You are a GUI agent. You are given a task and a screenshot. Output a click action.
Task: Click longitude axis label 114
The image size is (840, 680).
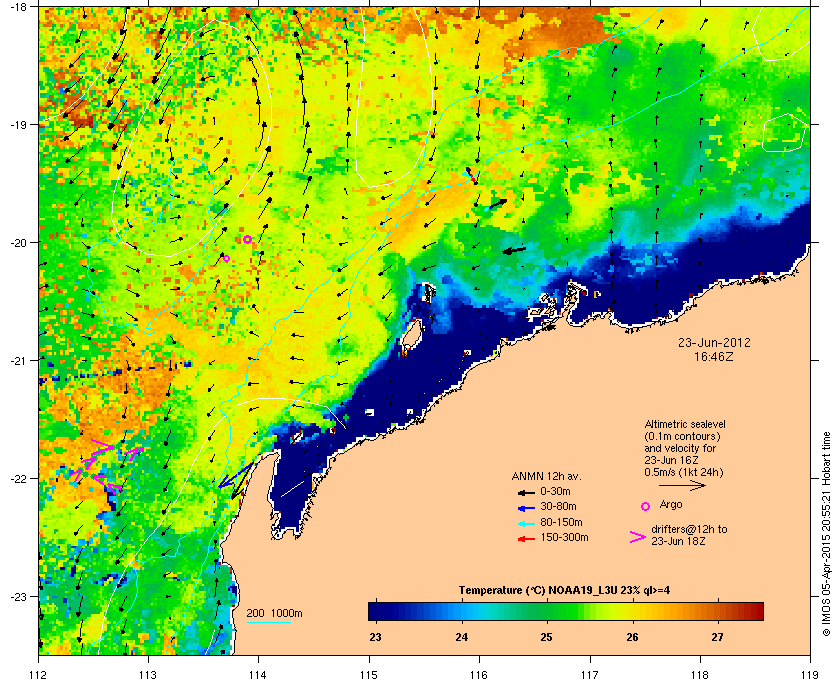pyautogui.click(x=258, y=675)
